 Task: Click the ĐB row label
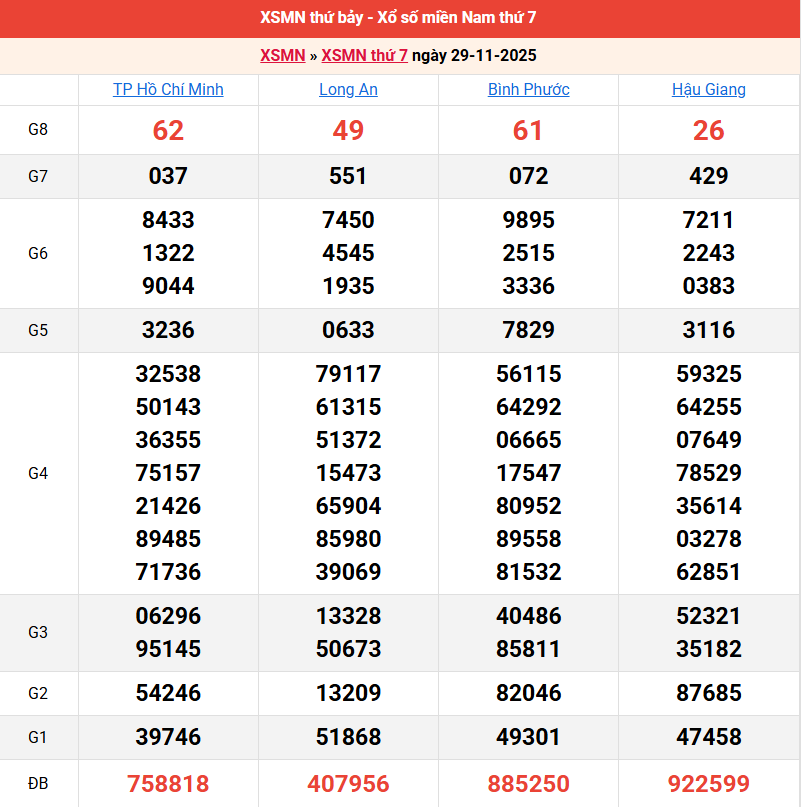tap(38, 784)
